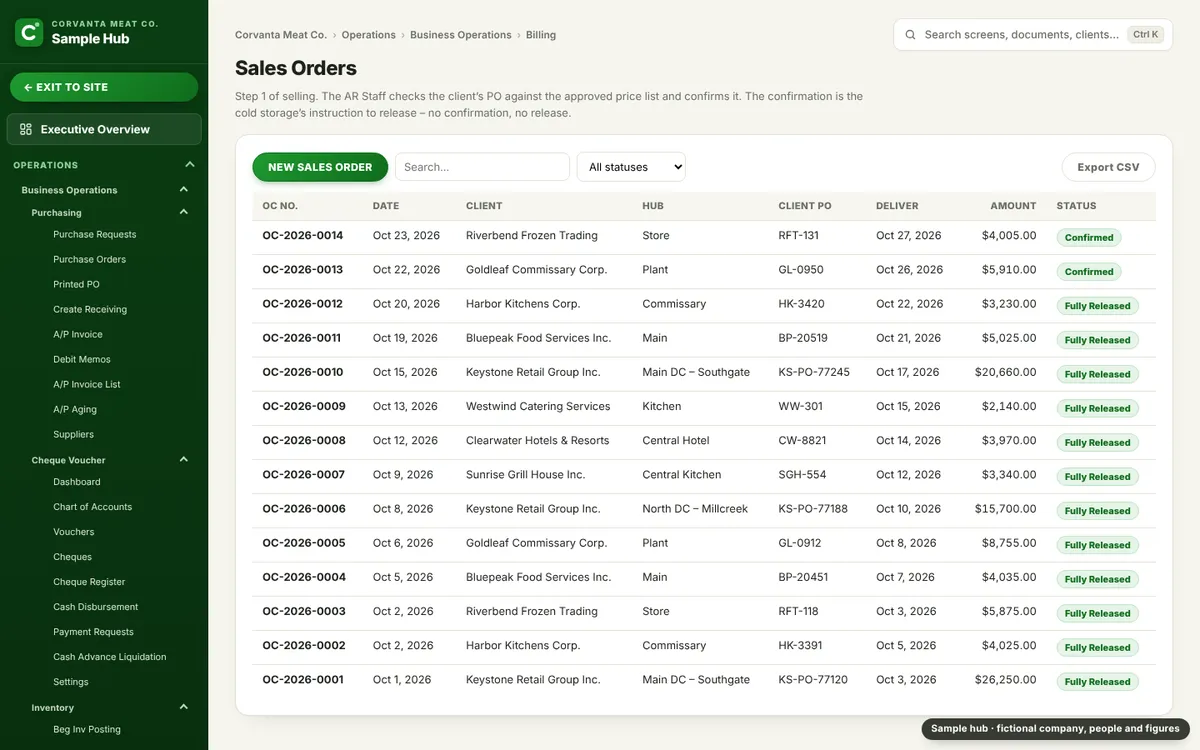
Task: Click hub North DC – Millcreek
Action: pyautogui.click(x=695, y=509)
